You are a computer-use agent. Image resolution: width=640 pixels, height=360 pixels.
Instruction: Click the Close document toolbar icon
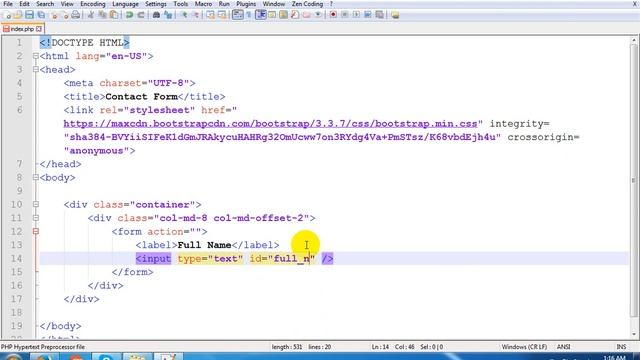(x=54, y=15)
